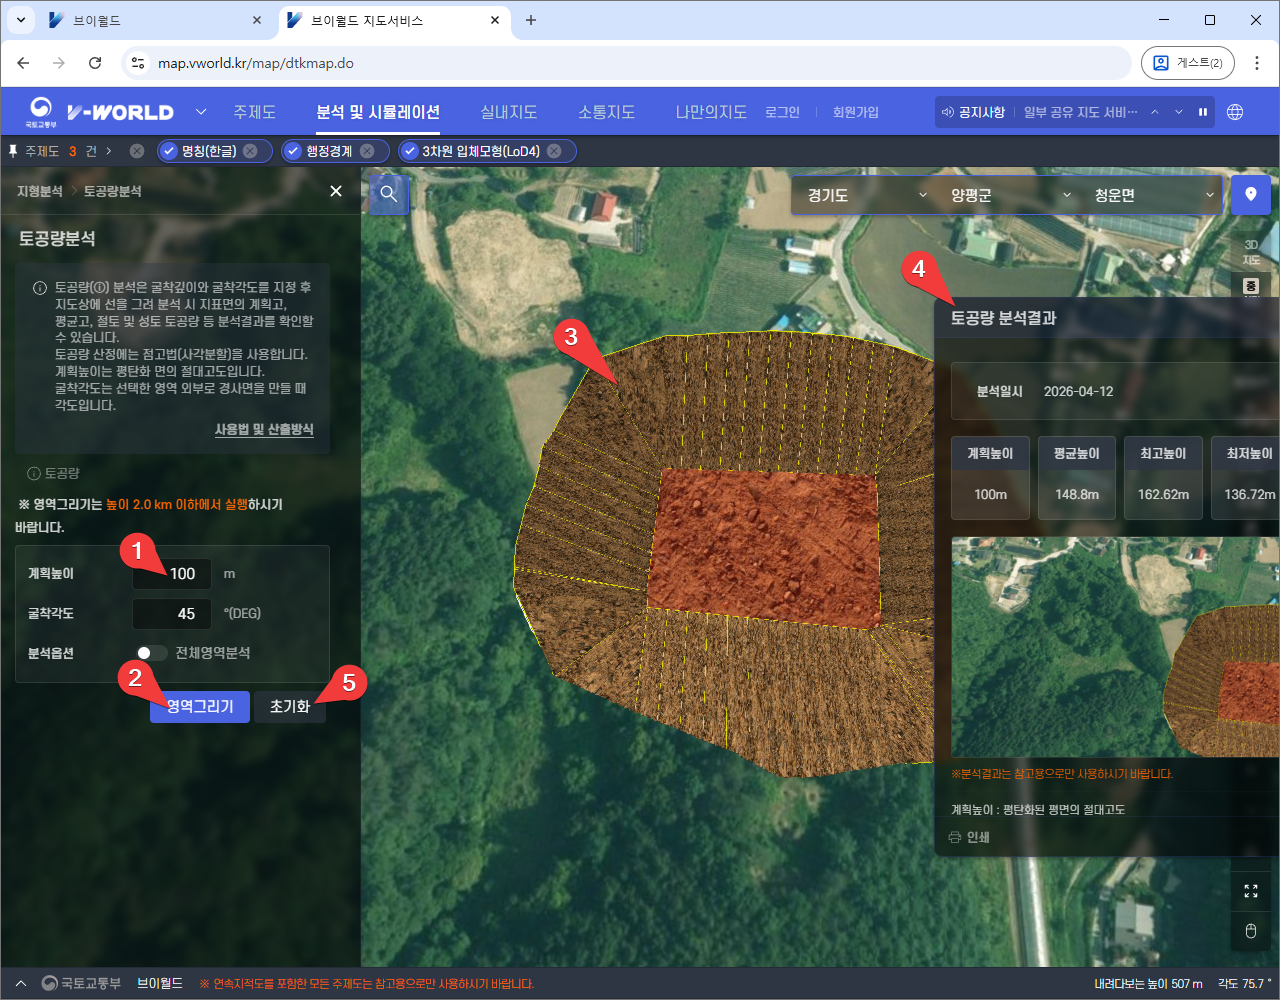Click the globe language icon
The height and width of the screenshot is (1000, 1280).
click(1235, 112)
